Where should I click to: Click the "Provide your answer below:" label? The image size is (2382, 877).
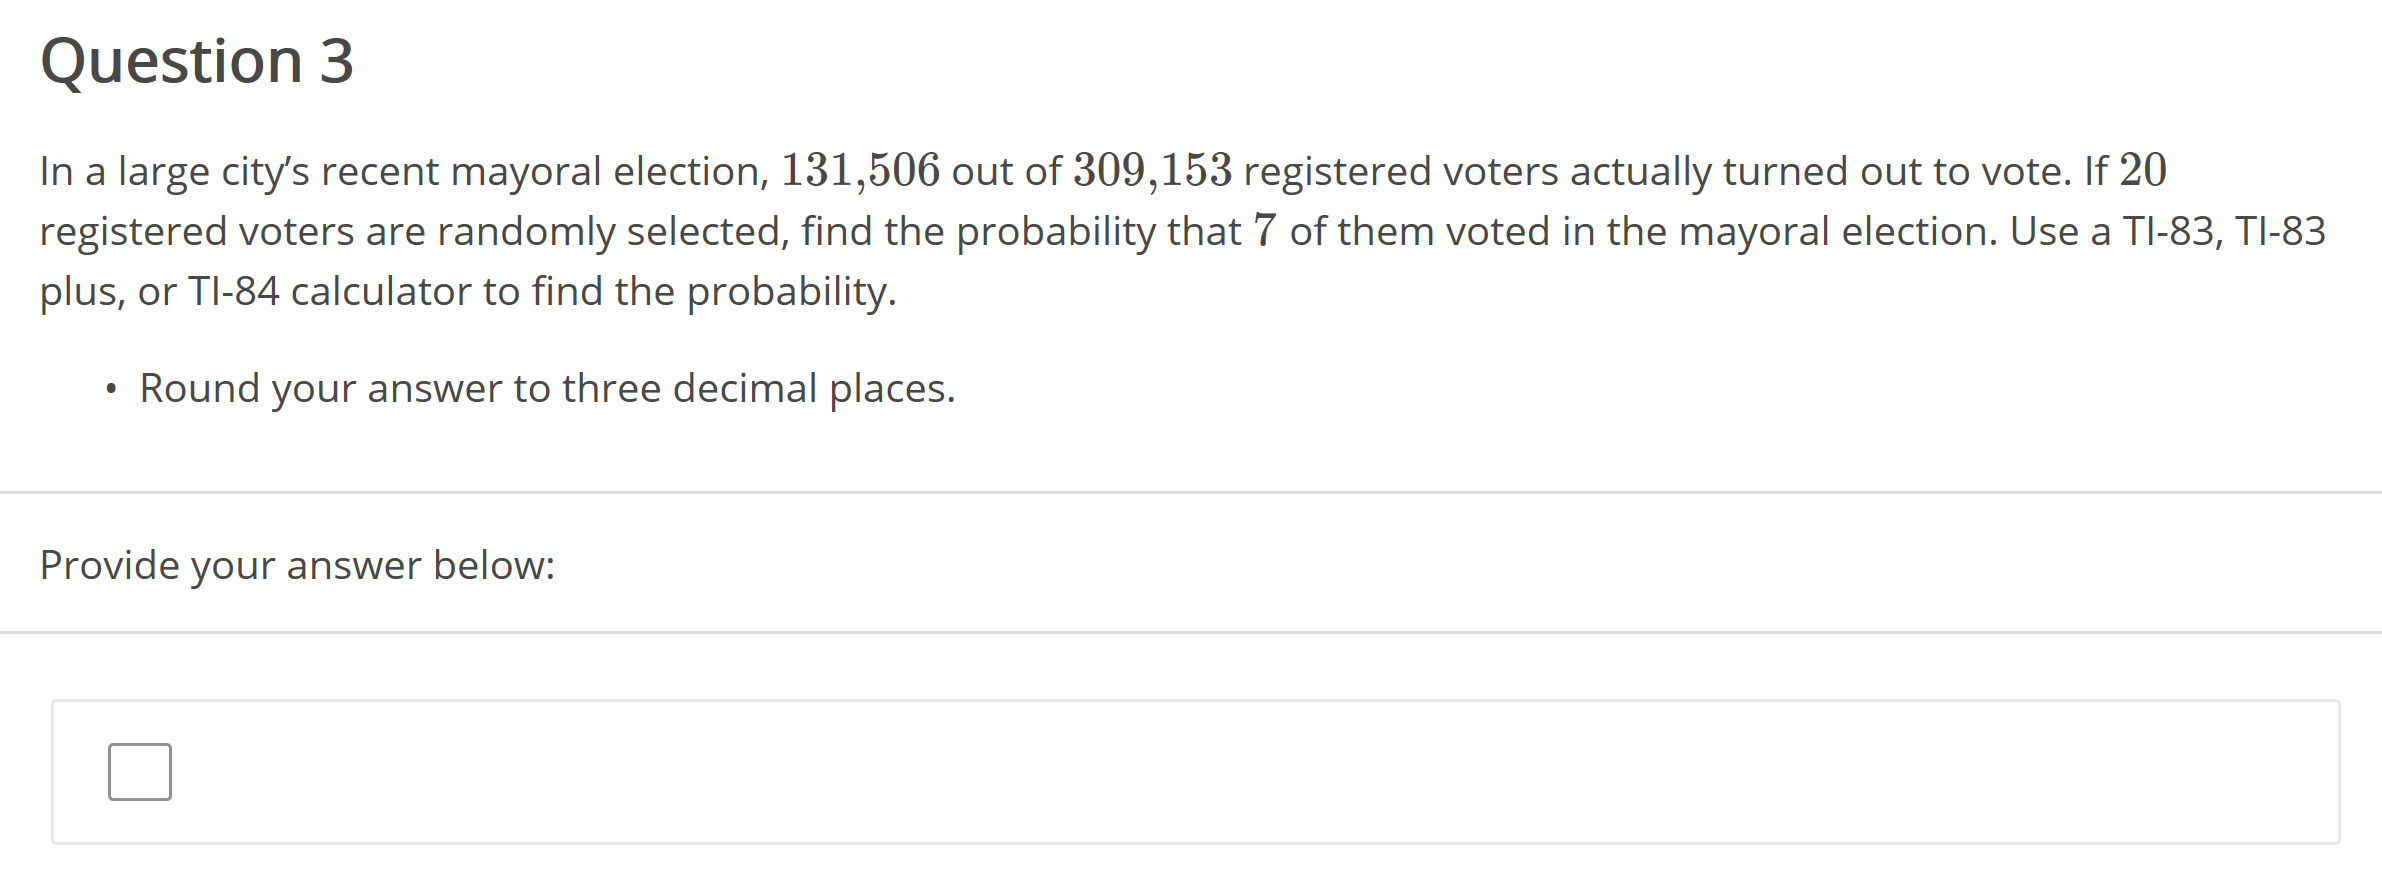pyautogui.click(x=297, y=565)
